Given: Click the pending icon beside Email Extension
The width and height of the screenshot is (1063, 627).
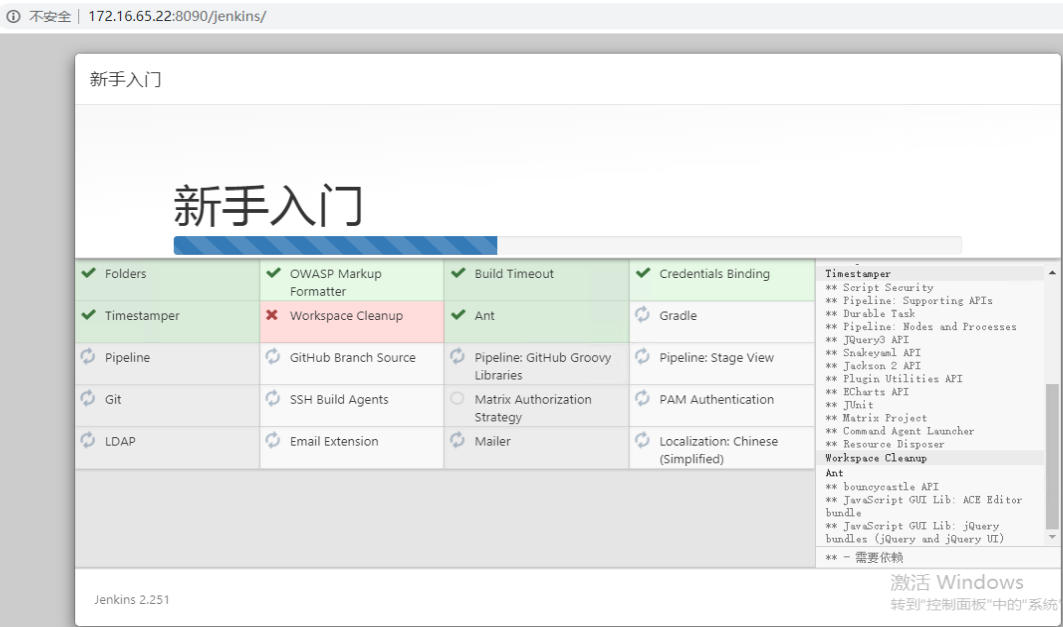Looking at the screenshot, I should (273, 440).
